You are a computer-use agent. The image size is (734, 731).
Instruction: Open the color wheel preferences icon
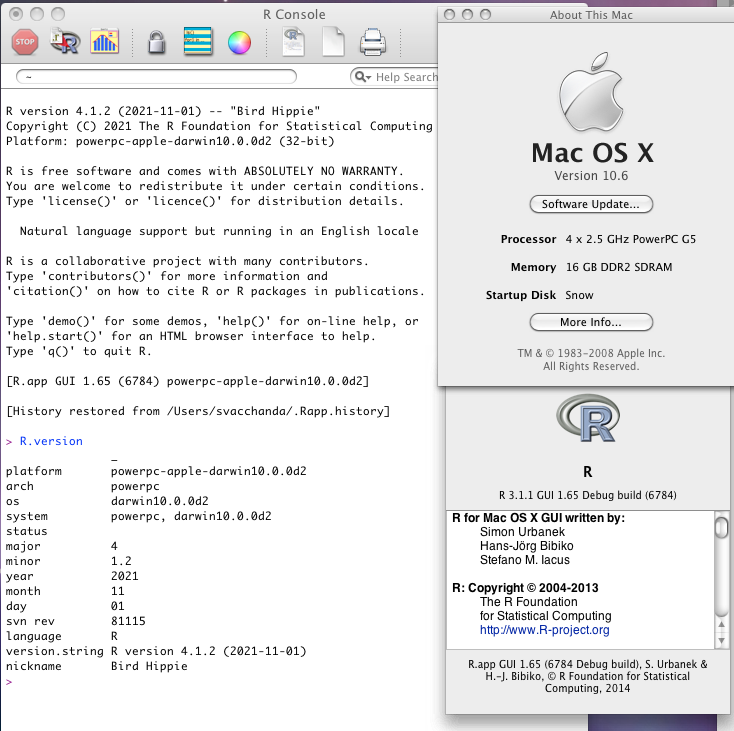239,43
